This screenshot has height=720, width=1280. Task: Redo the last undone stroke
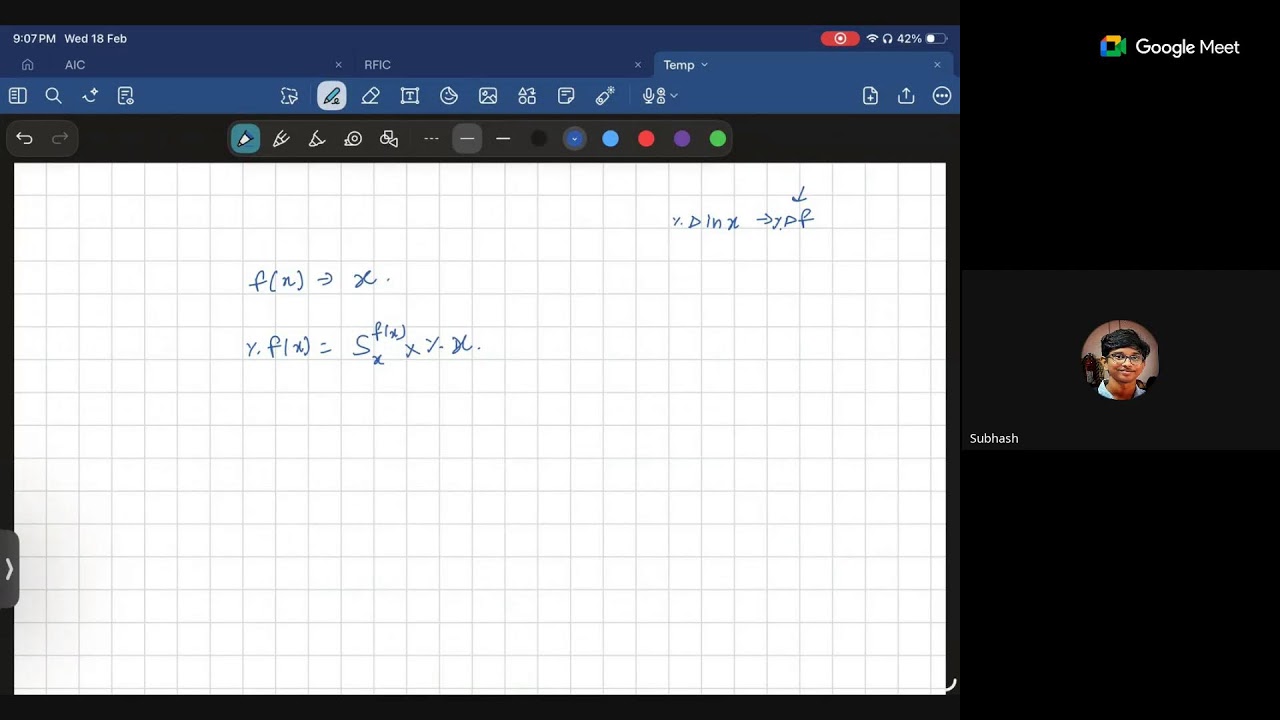(x=60, y=139)
